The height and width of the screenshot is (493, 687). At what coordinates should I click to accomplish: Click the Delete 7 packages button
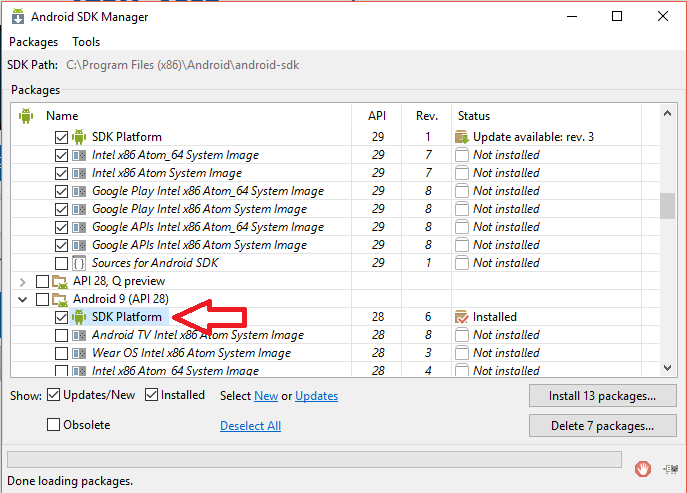point(602,426)
